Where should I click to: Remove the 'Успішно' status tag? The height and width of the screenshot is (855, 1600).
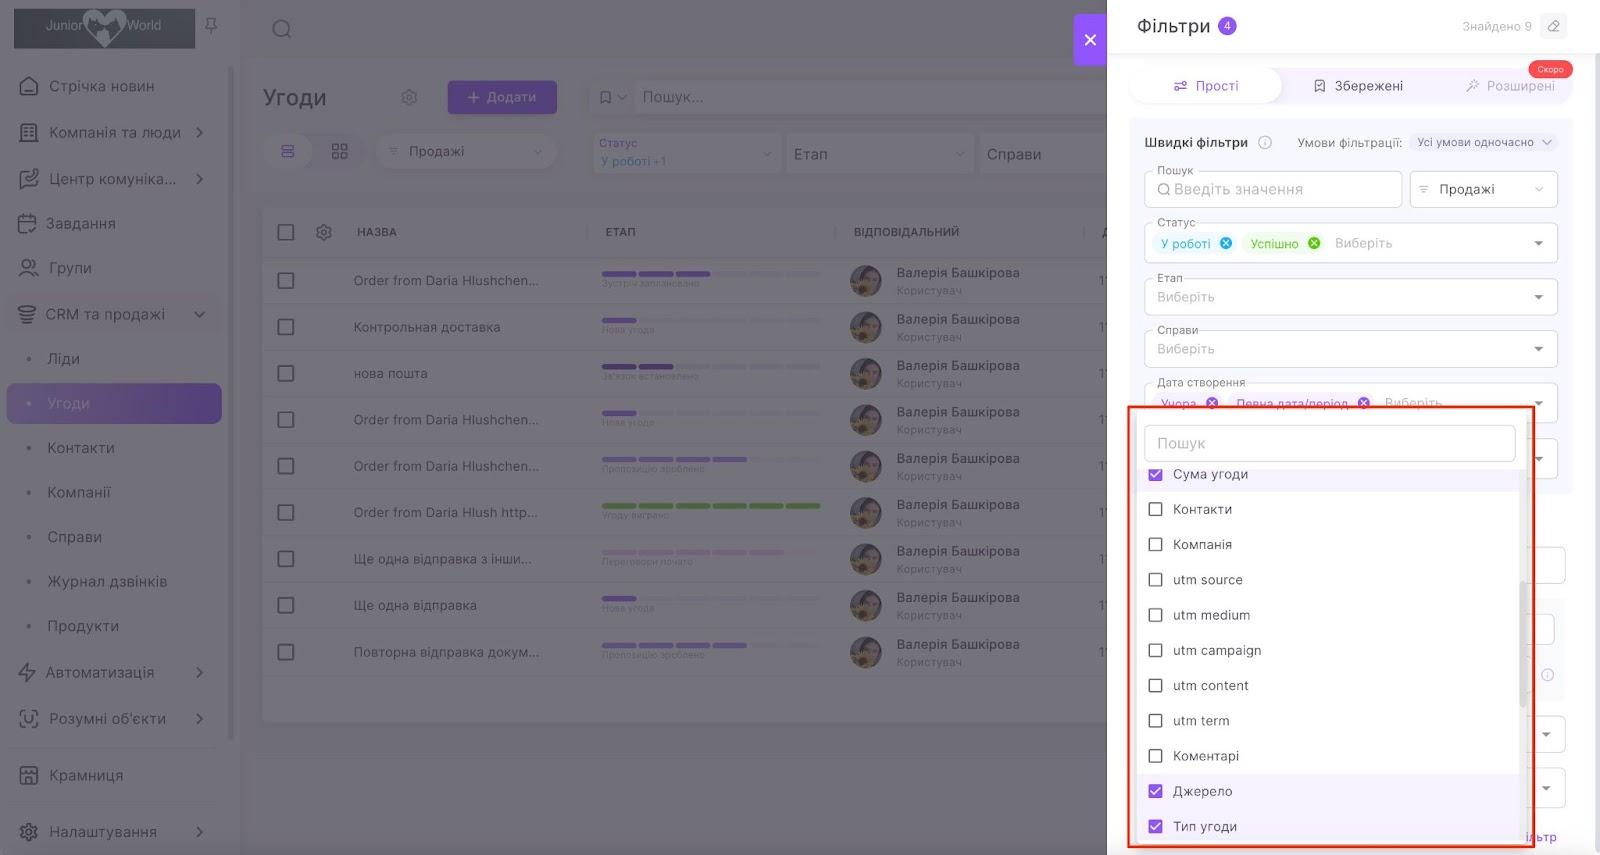[x=1314, y=243]
